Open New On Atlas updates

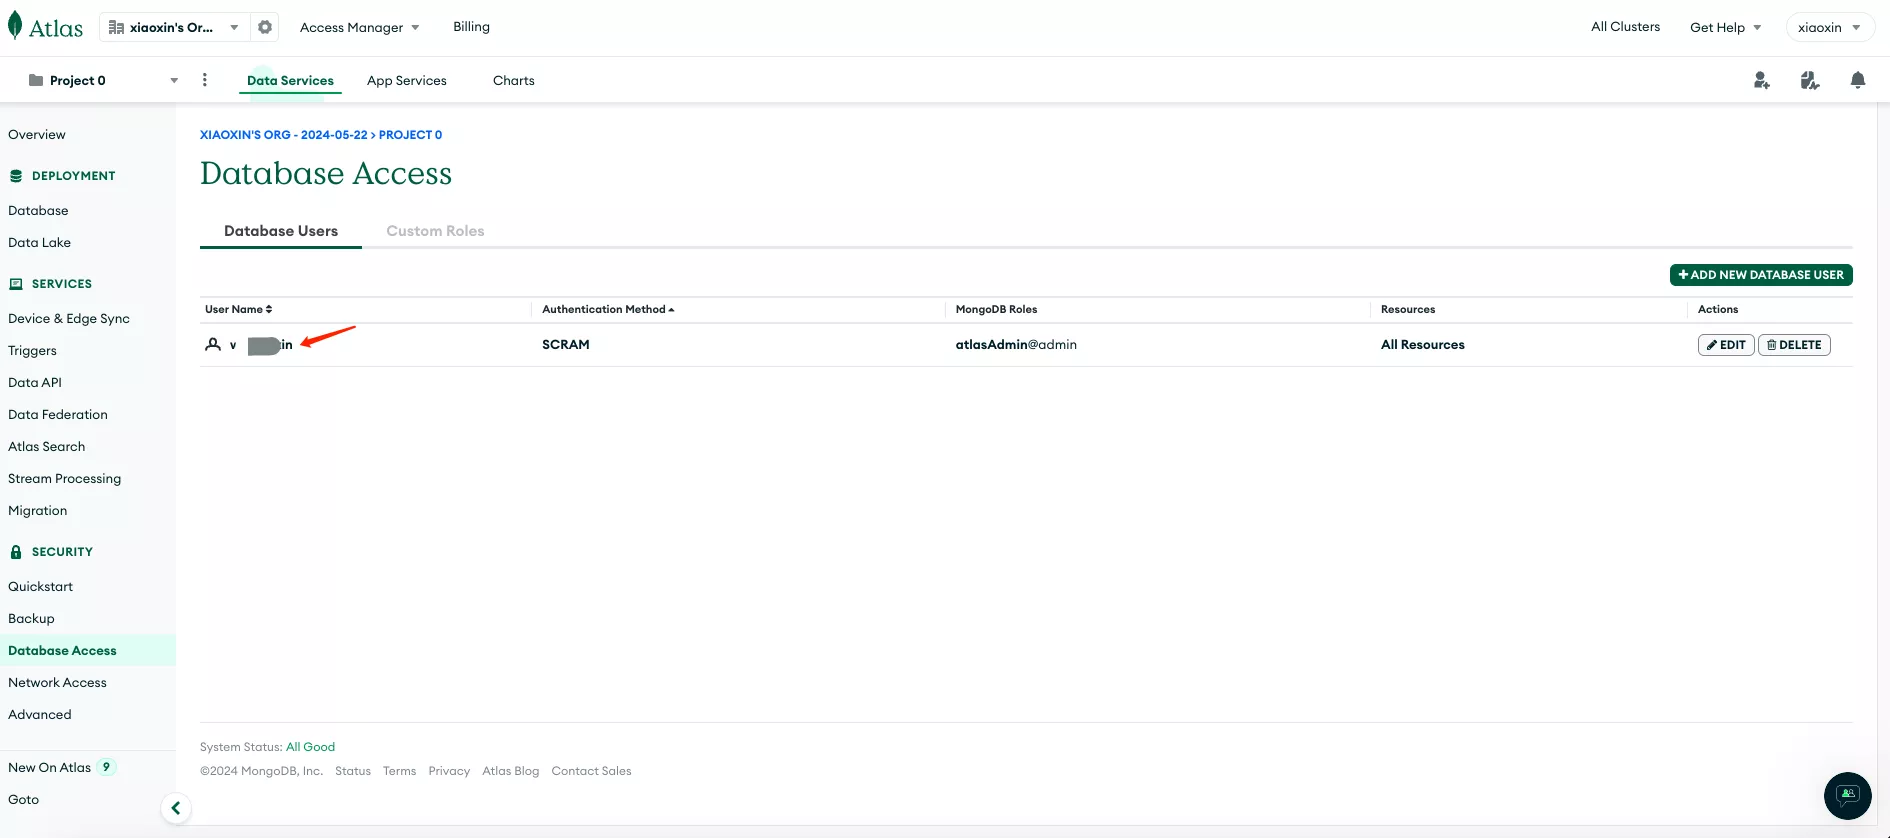[62, 768]
